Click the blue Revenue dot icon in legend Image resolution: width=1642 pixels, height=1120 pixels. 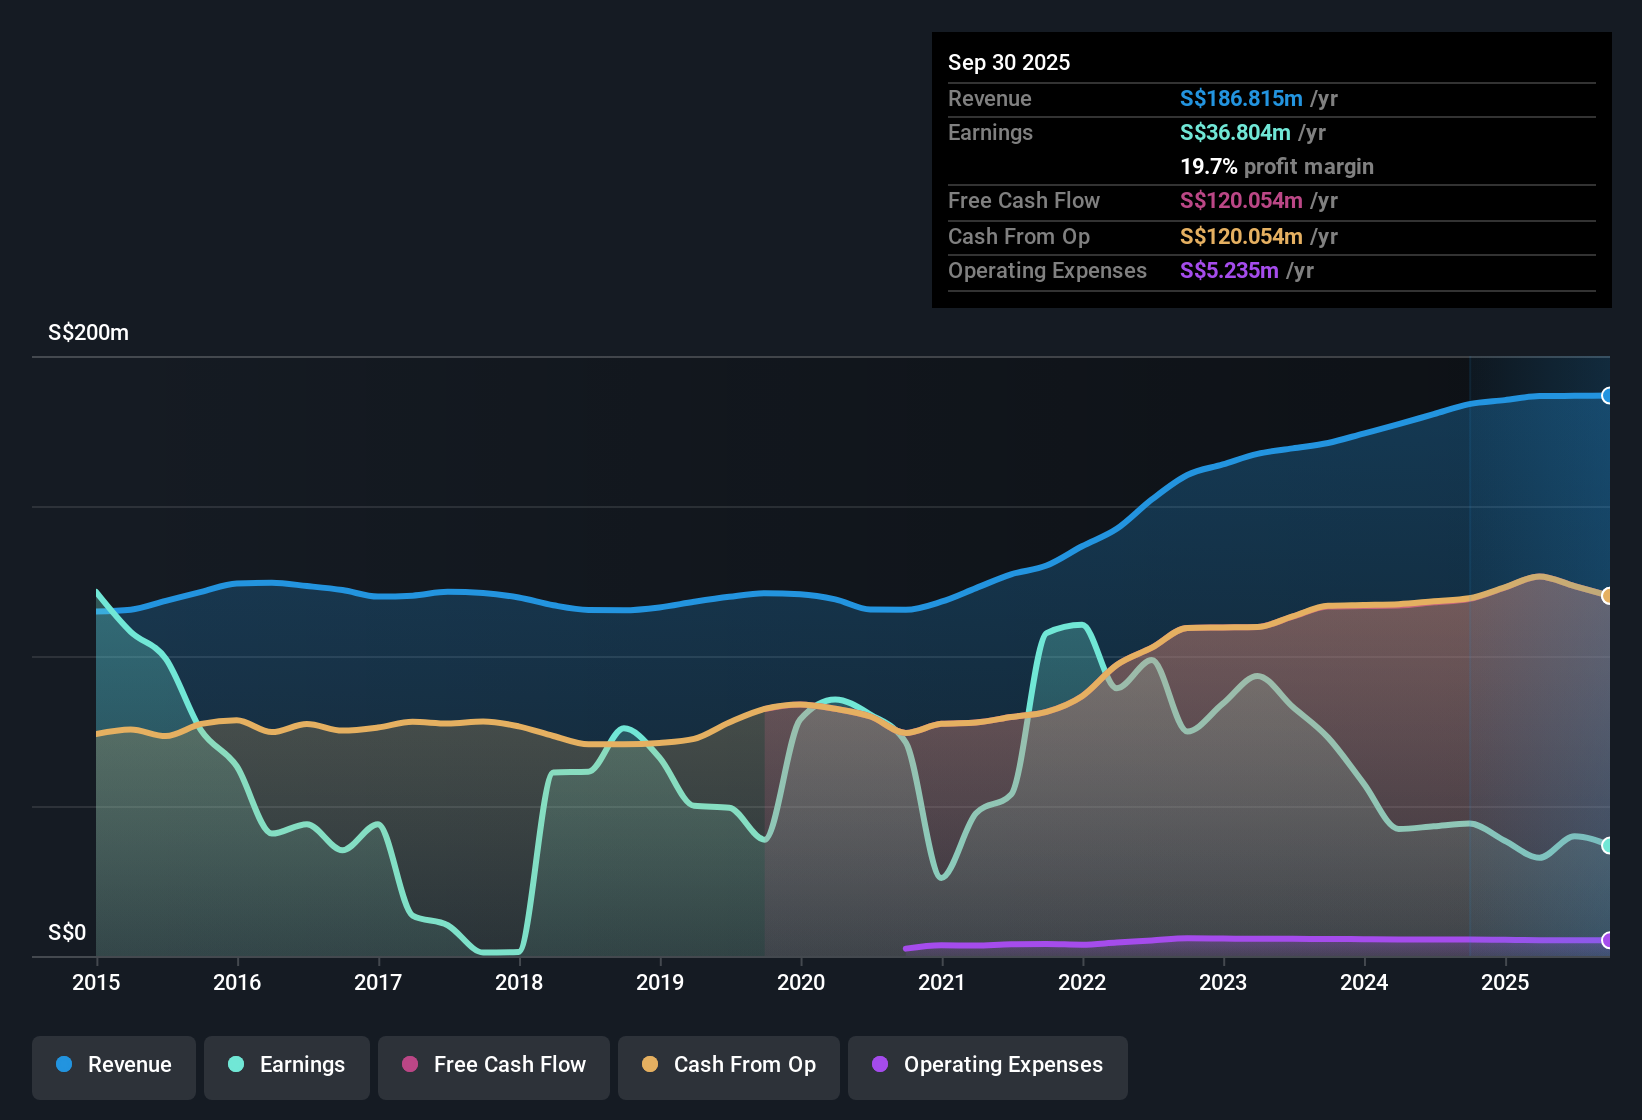(x=64, y=1065)
